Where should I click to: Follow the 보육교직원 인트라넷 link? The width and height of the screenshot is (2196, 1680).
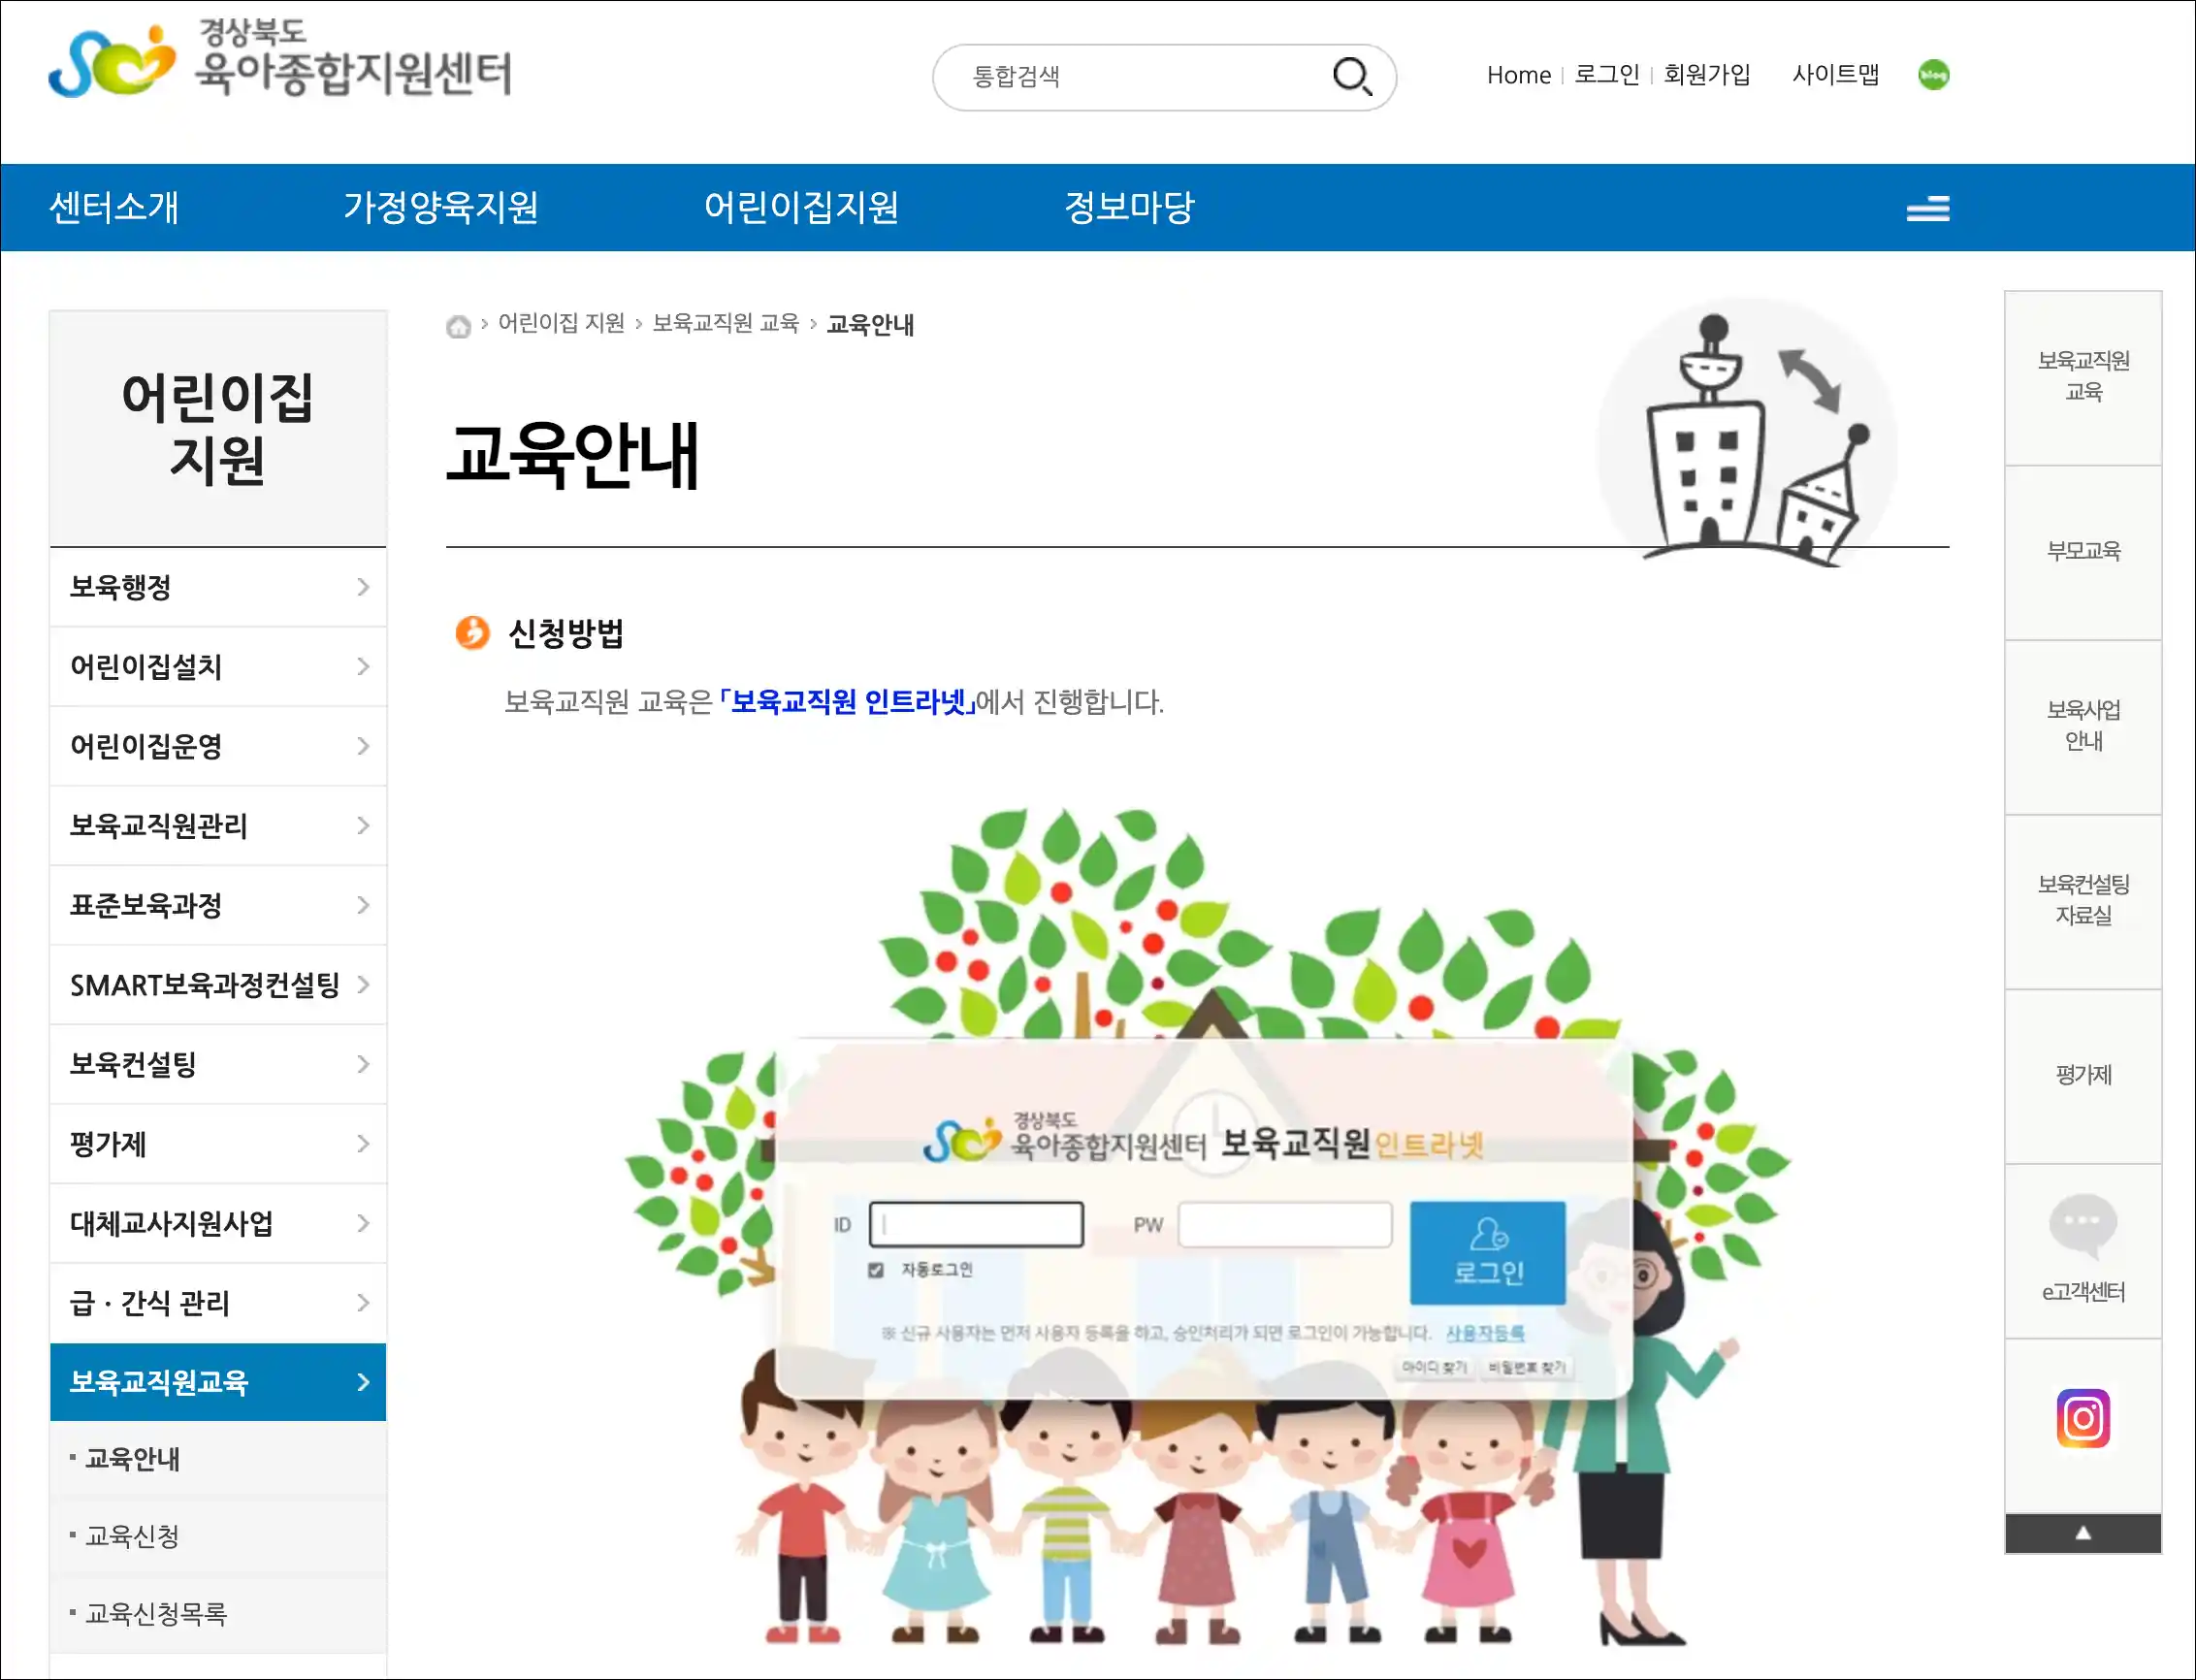[847, 702]
